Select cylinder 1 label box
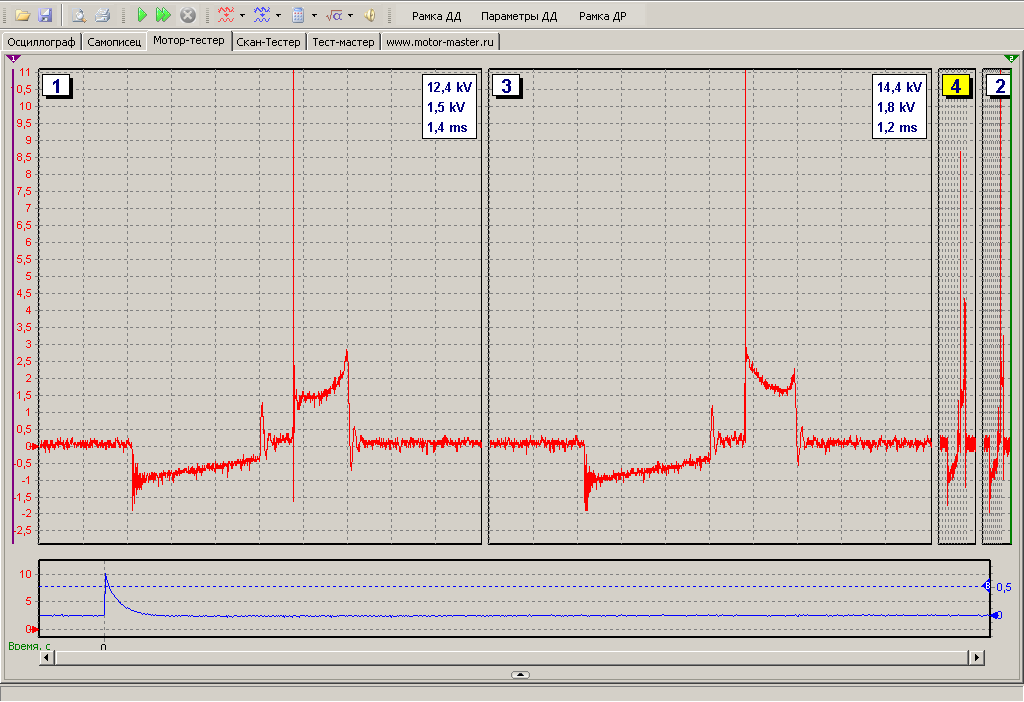 point(57,86)
